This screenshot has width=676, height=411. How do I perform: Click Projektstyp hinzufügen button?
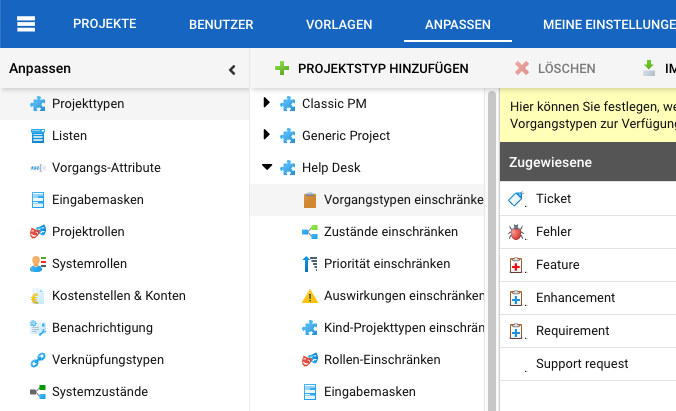point(372,69)
